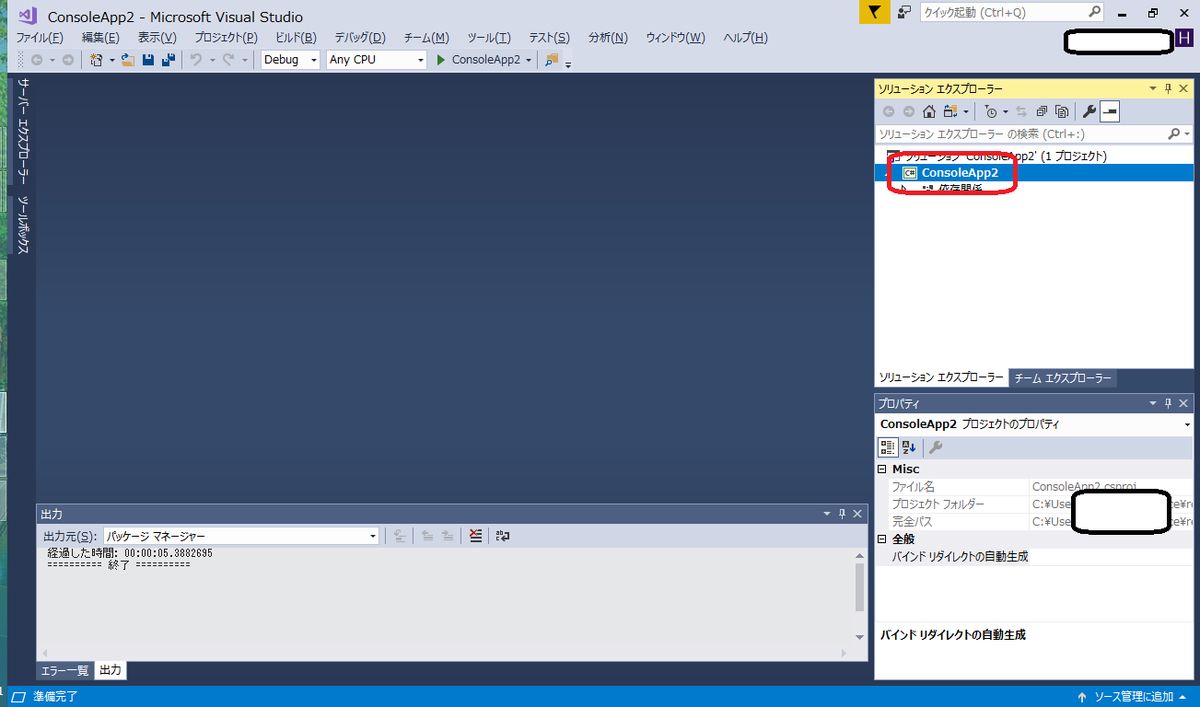
Task: Click the New Project toolbar icon
Action: pyautogui.click(x=96, y=60)
